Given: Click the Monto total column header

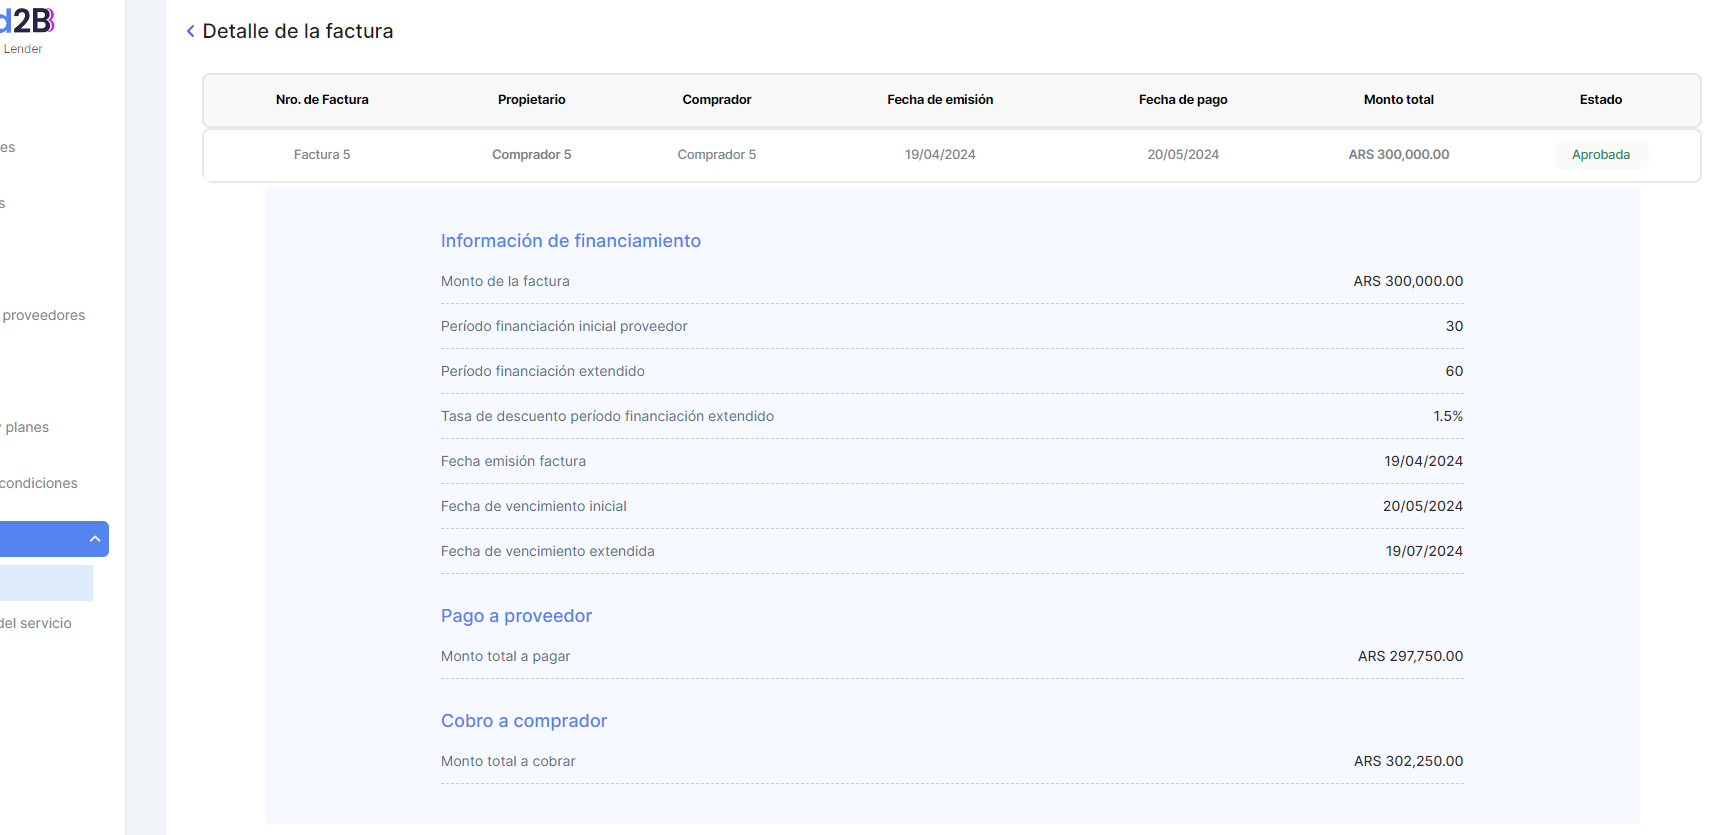Looking at the screenshot, I should (x=1398, y=99).
